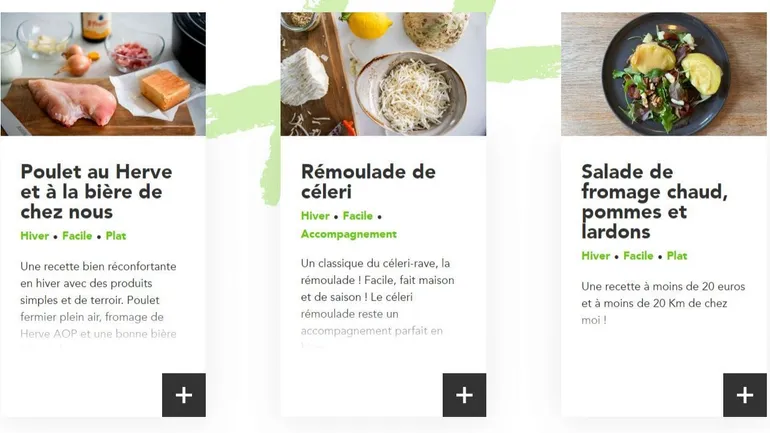Open the chicken and Herve cheese photo
This screenshot has width=770, height=433.
103,74
